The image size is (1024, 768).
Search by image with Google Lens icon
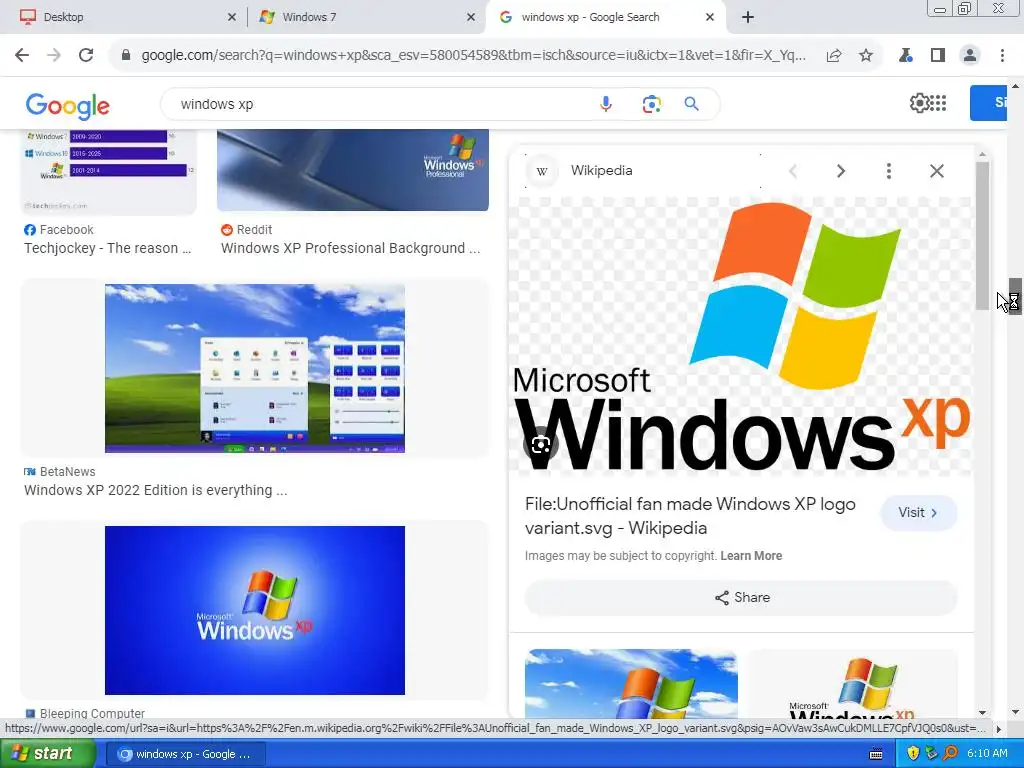pyautogui.click(x=651, y=104)
